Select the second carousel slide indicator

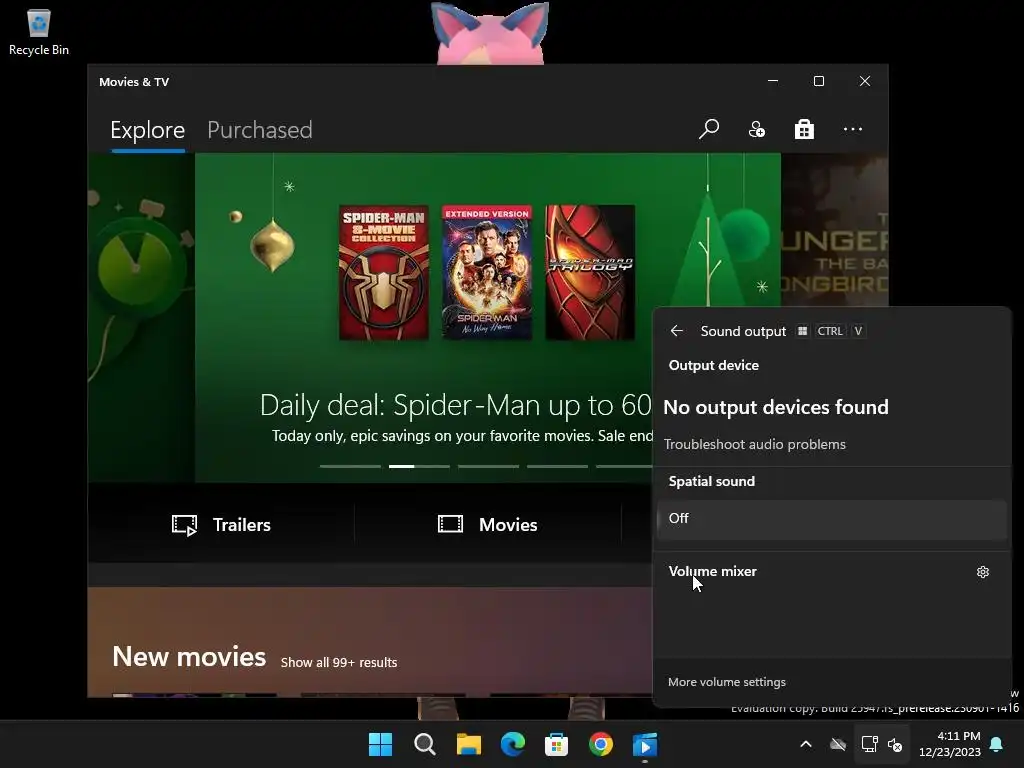click(419, 466)
